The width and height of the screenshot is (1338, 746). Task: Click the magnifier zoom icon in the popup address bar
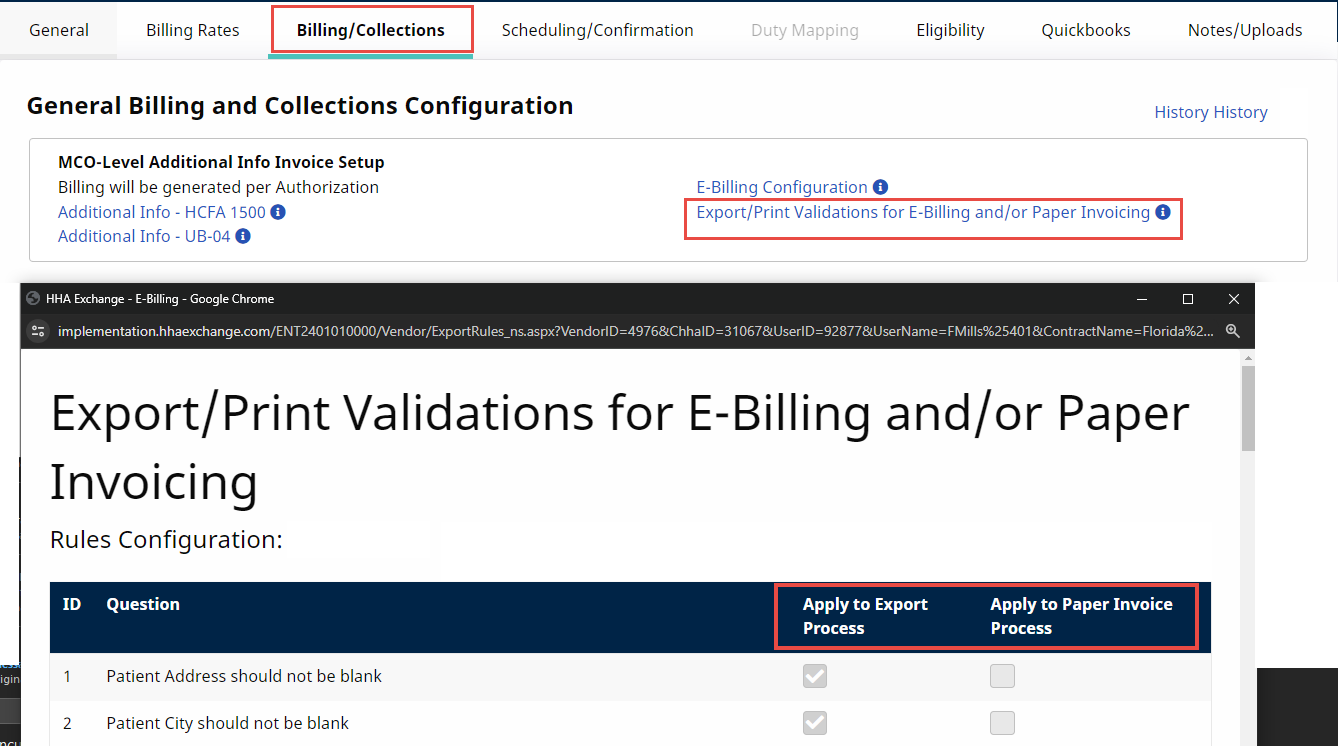click(1233, 330)
